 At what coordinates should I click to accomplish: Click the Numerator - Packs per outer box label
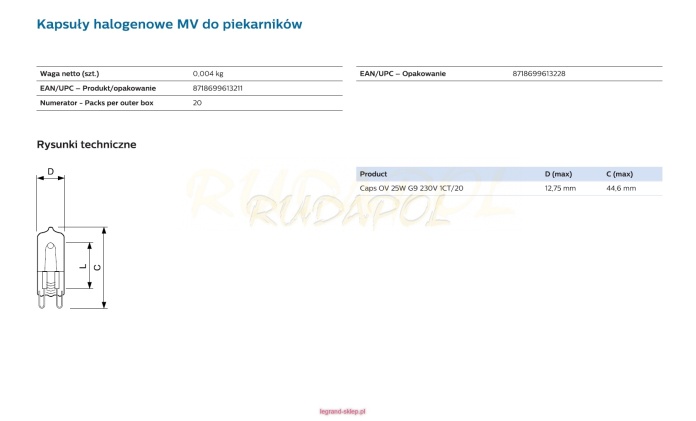click(x=97, y=102)
